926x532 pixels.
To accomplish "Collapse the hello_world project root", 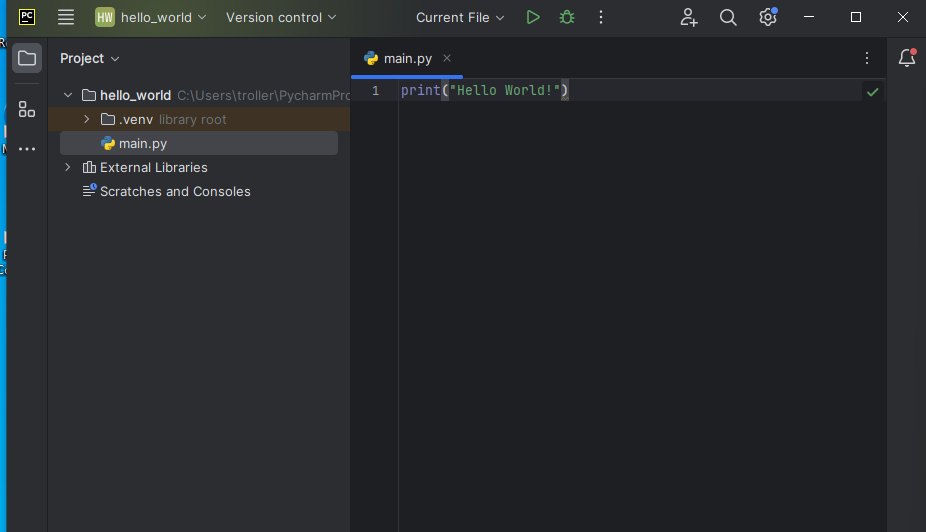I will pos(68,95).
